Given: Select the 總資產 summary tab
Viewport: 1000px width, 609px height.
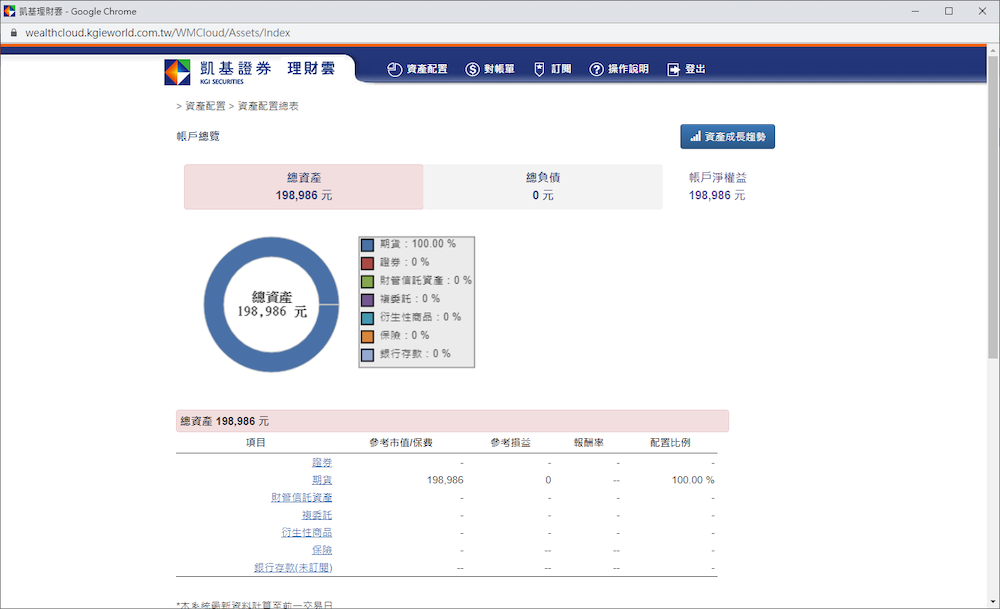Looking at the screenshot, I should [x=303, y=187].
